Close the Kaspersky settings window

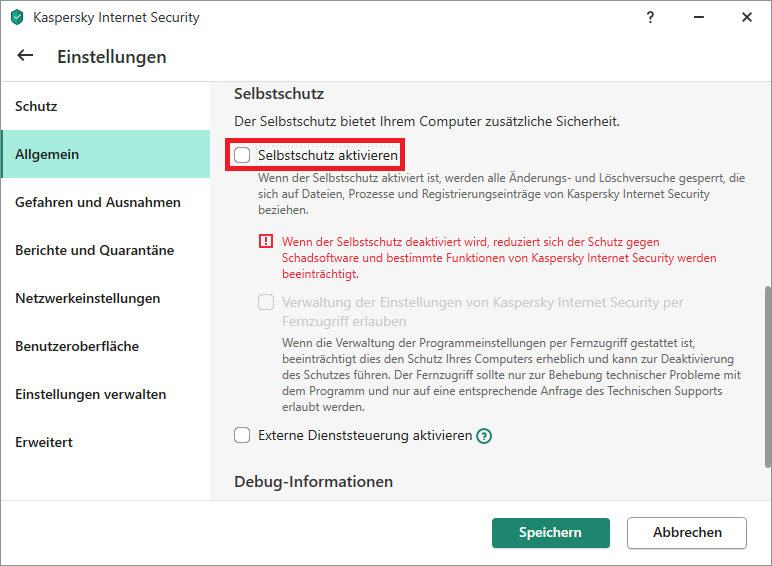click(x=747, y=17)
